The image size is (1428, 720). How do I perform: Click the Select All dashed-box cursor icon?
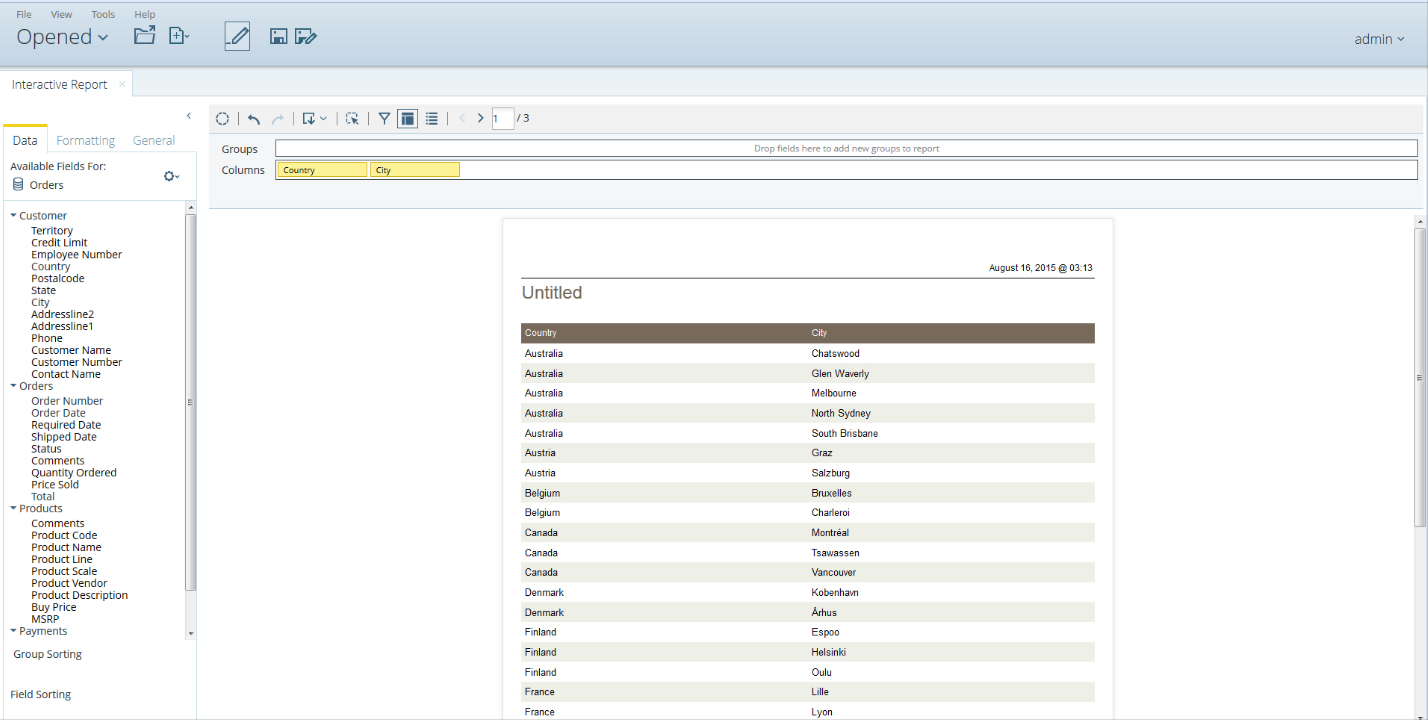pyautogui.click(x=352, y=119)
